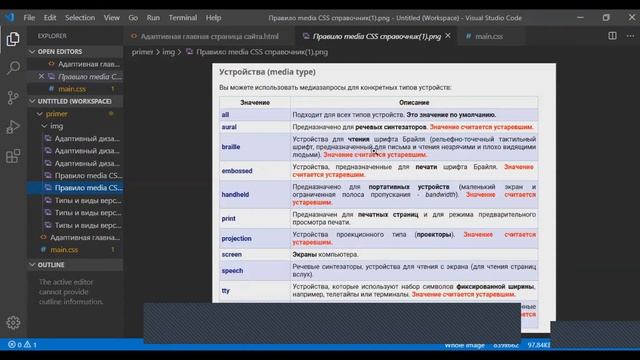Collapse the Open Editors section
This screenshot has width=640, height=360.
pos(76,51)
